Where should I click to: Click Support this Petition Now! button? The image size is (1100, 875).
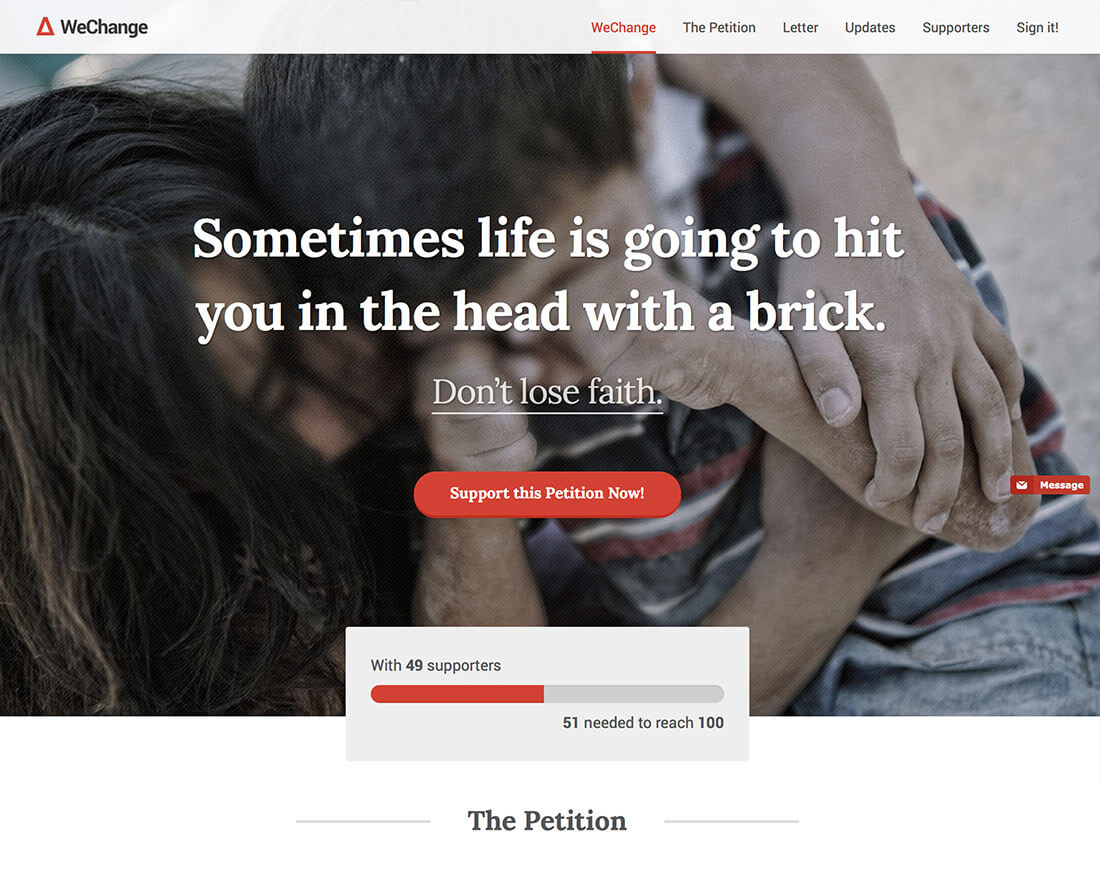tap(547, 494)
